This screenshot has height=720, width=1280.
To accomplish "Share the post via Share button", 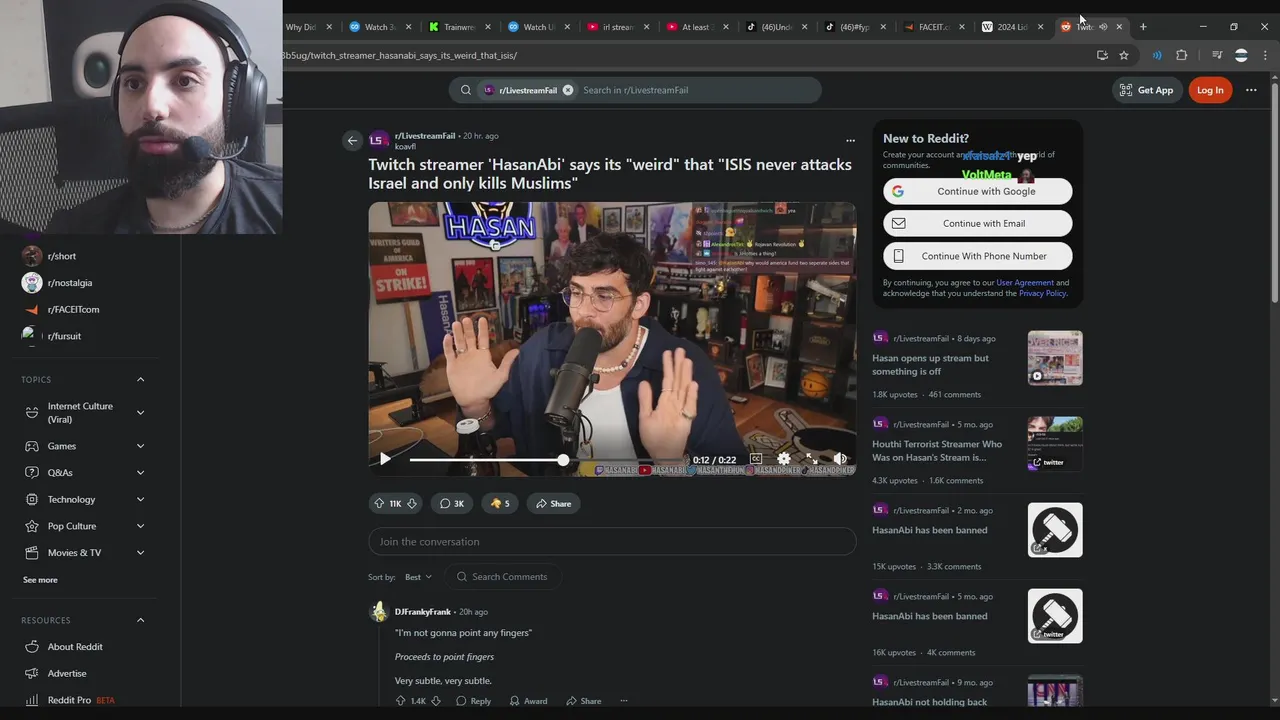I will click(x=553, y=504).
